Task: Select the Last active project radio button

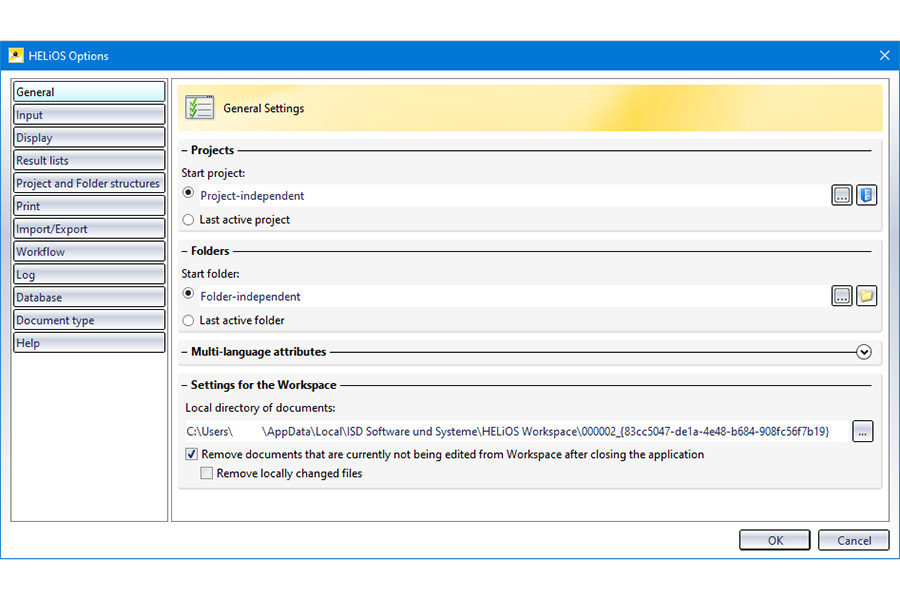Action: [188, 219]
